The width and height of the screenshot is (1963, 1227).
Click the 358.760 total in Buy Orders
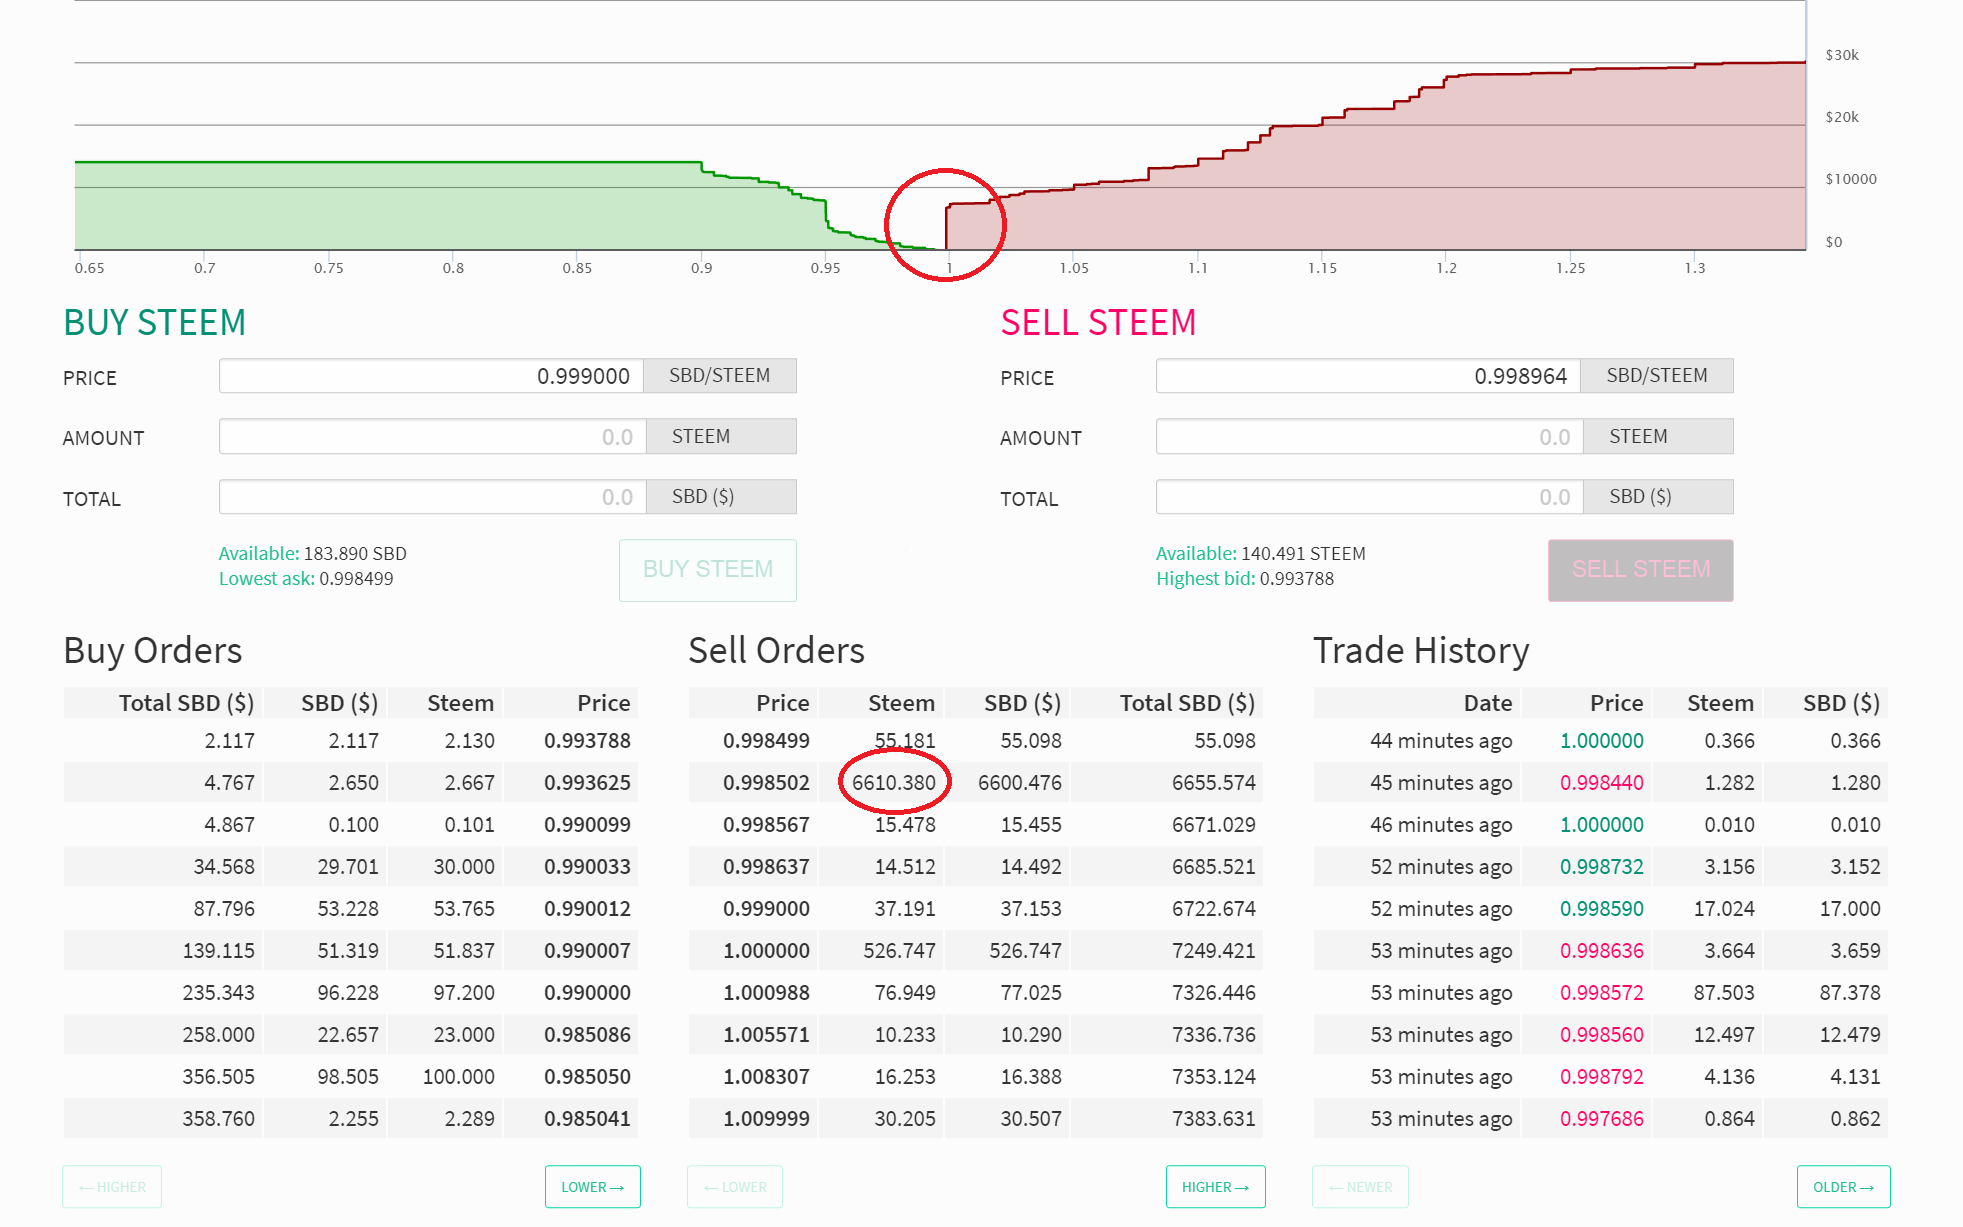click(x=219, y=1119)
